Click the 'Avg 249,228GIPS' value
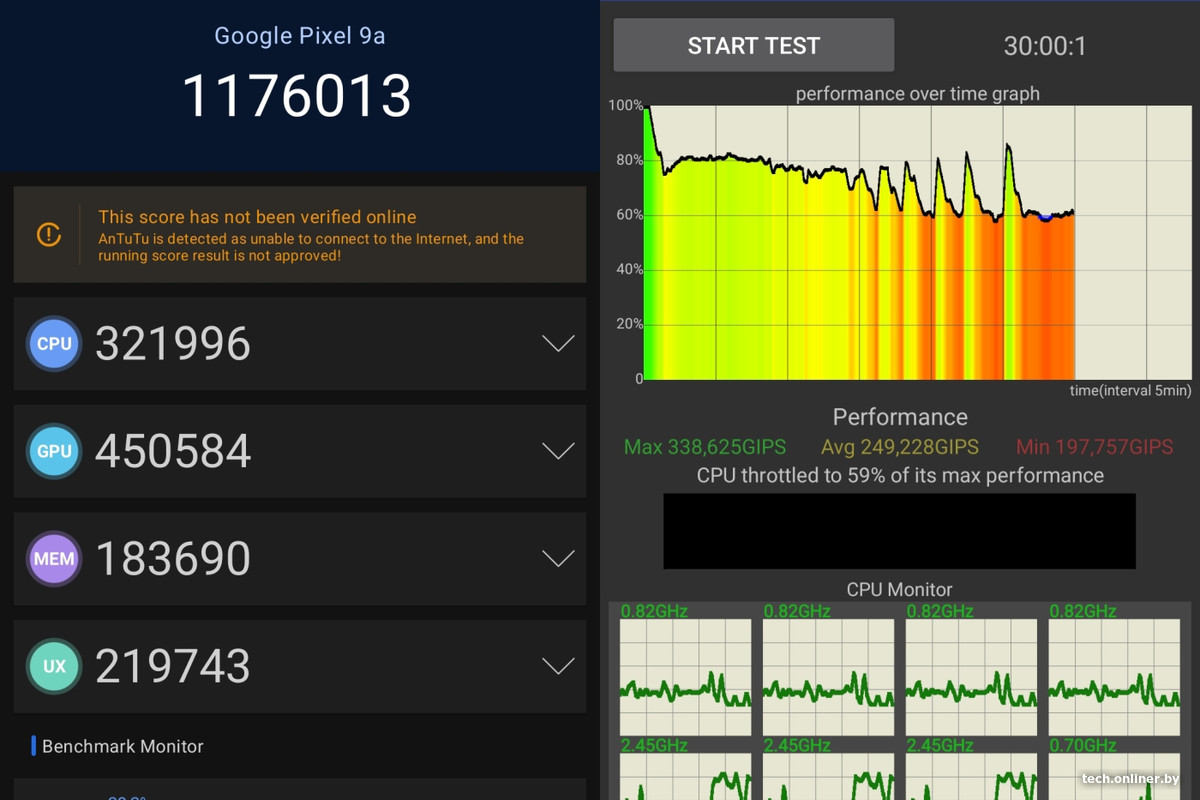 click(x=900, y=447)
